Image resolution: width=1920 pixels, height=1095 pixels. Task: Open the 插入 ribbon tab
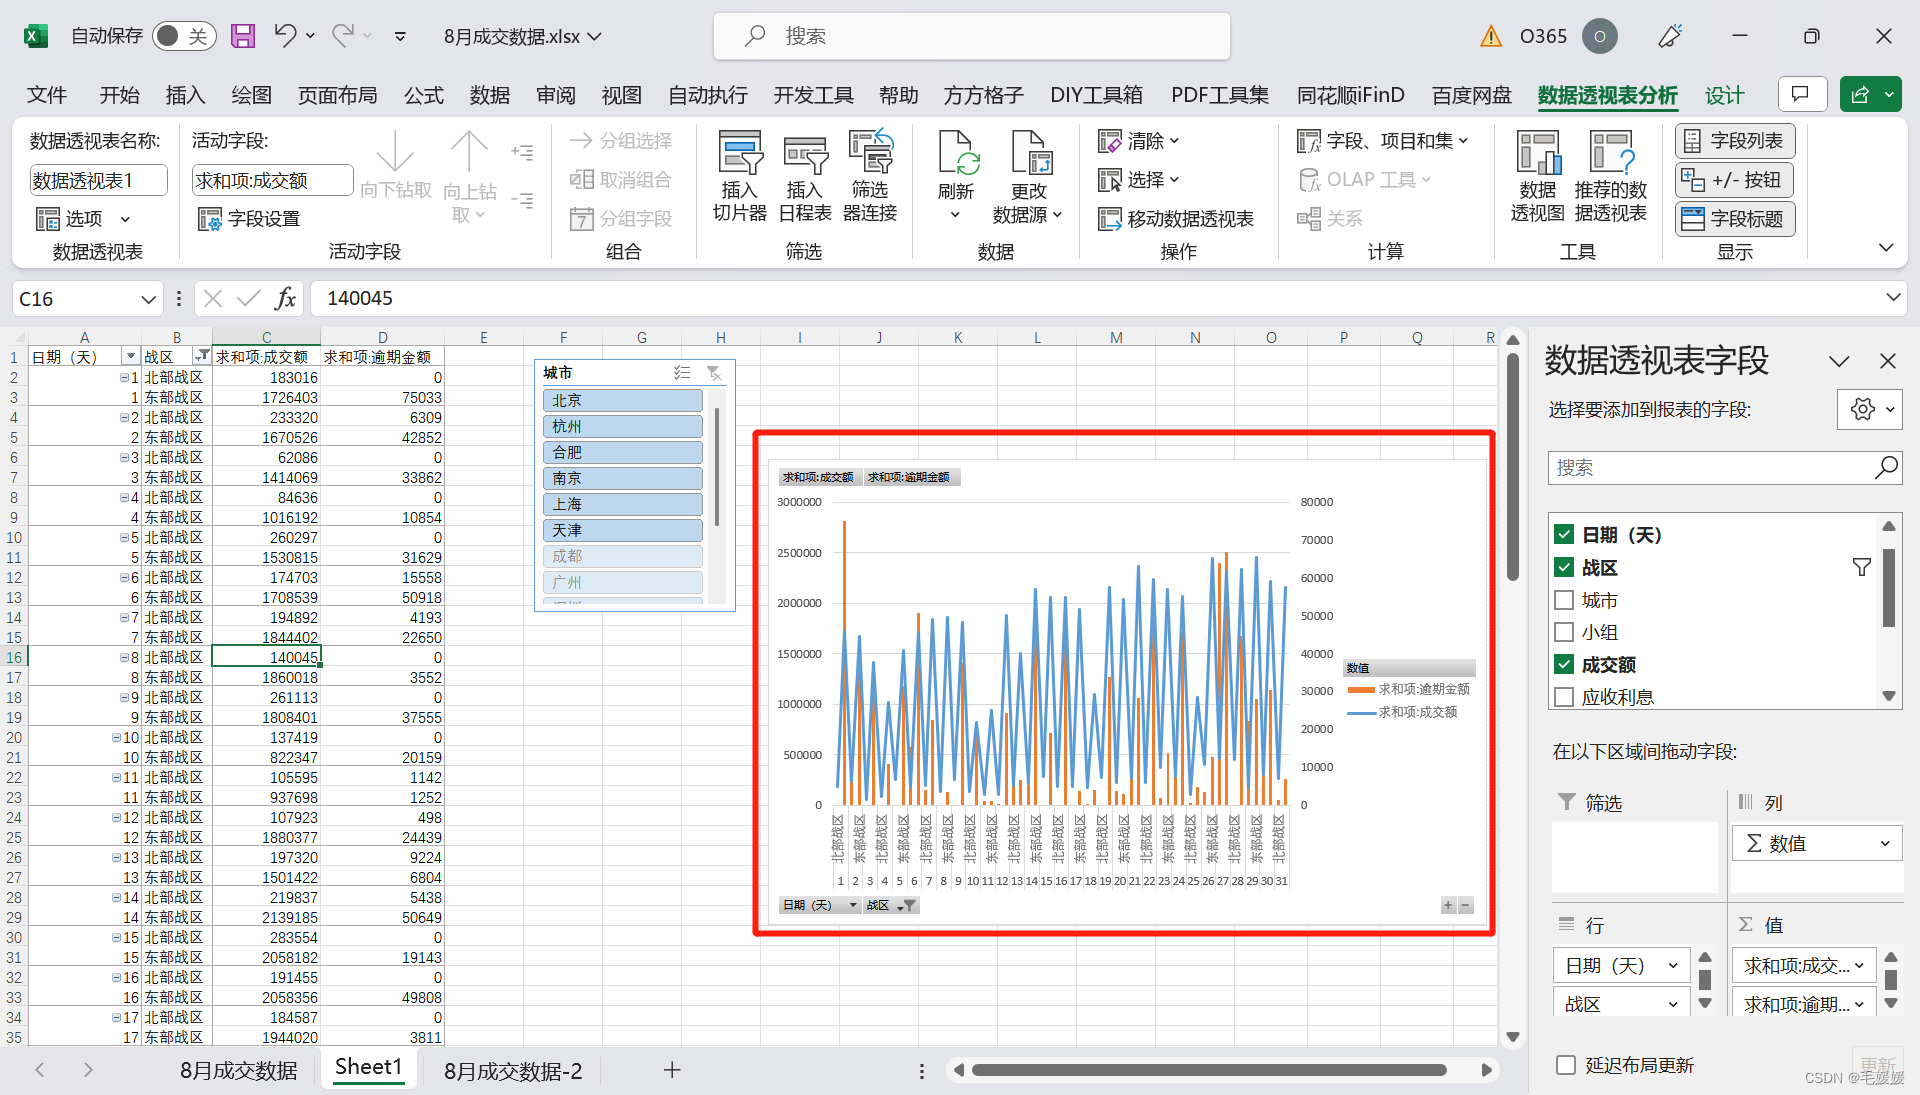pos(185,95)
